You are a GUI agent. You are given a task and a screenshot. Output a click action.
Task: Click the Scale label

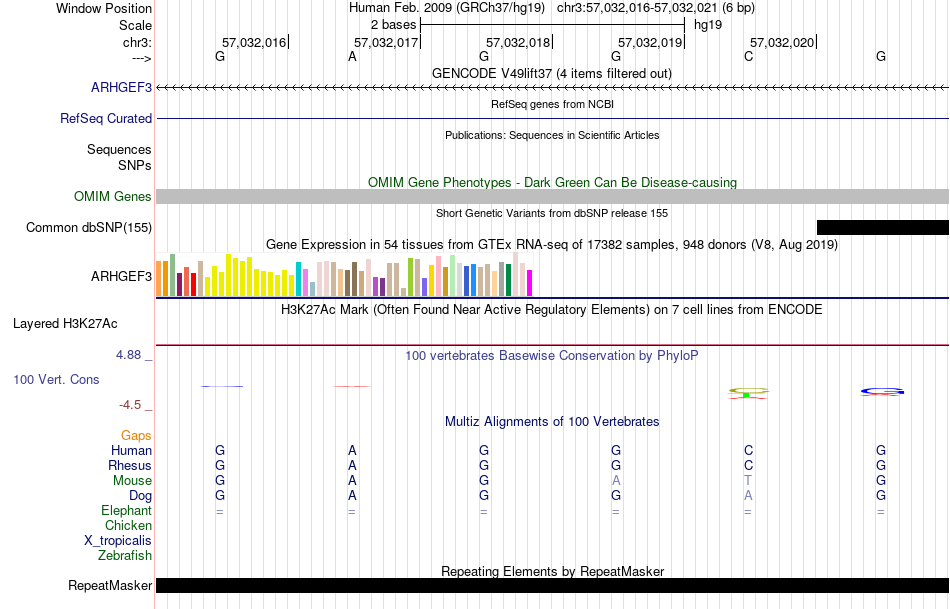tap(135, 25)
